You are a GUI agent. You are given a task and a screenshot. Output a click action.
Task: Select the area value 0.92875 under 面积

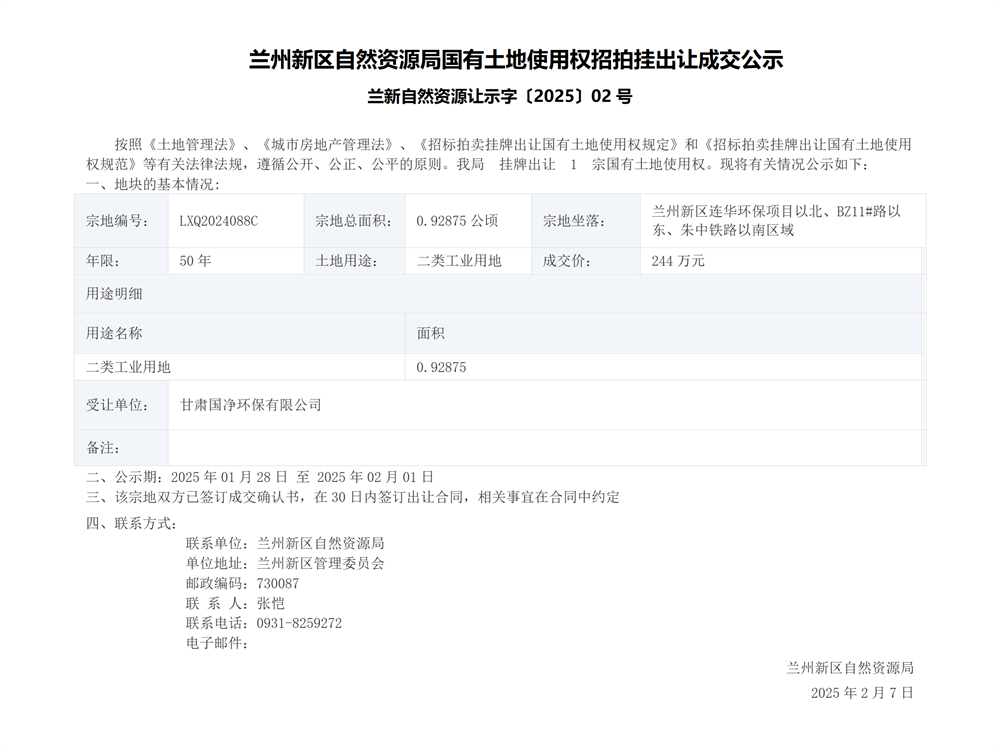(441, 367)
